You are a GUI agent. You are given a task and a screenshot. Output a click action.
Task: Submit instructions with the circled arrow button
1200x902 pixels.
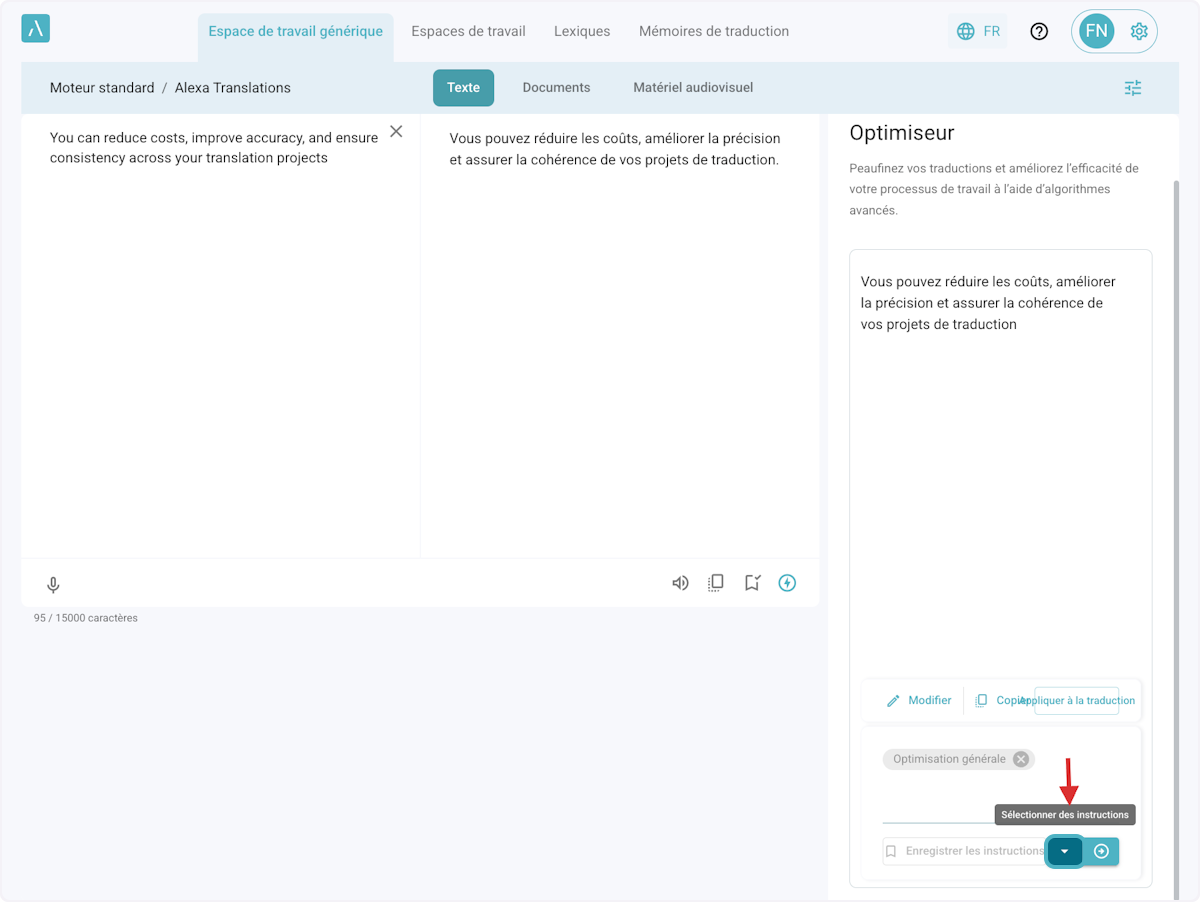click(x=1101, y=851)
